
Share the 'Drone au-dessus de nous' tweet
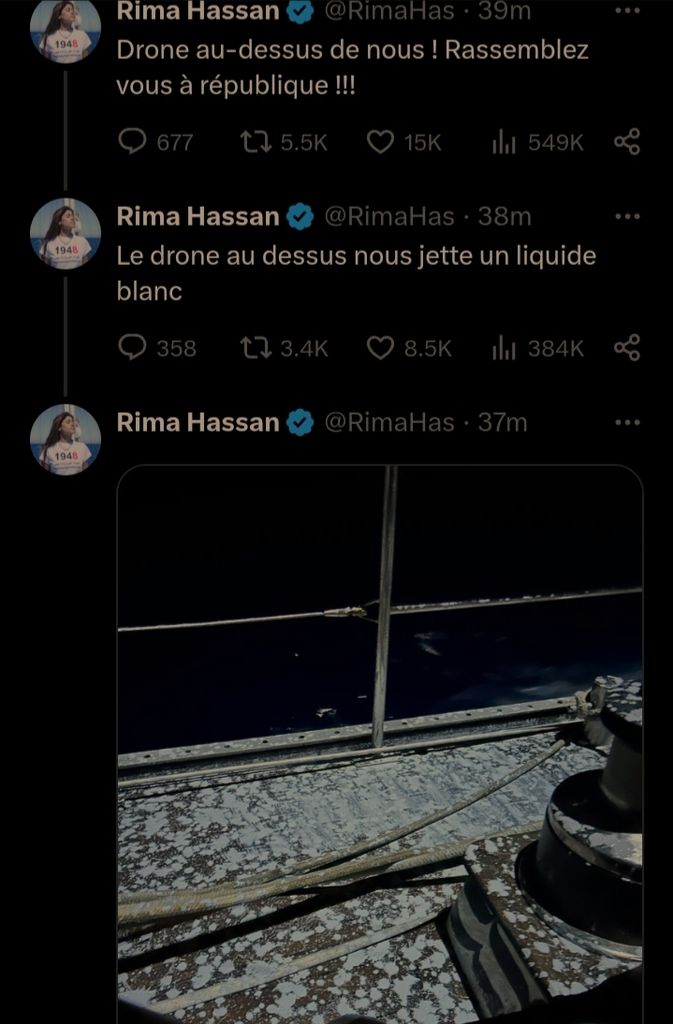coord(627,142)
